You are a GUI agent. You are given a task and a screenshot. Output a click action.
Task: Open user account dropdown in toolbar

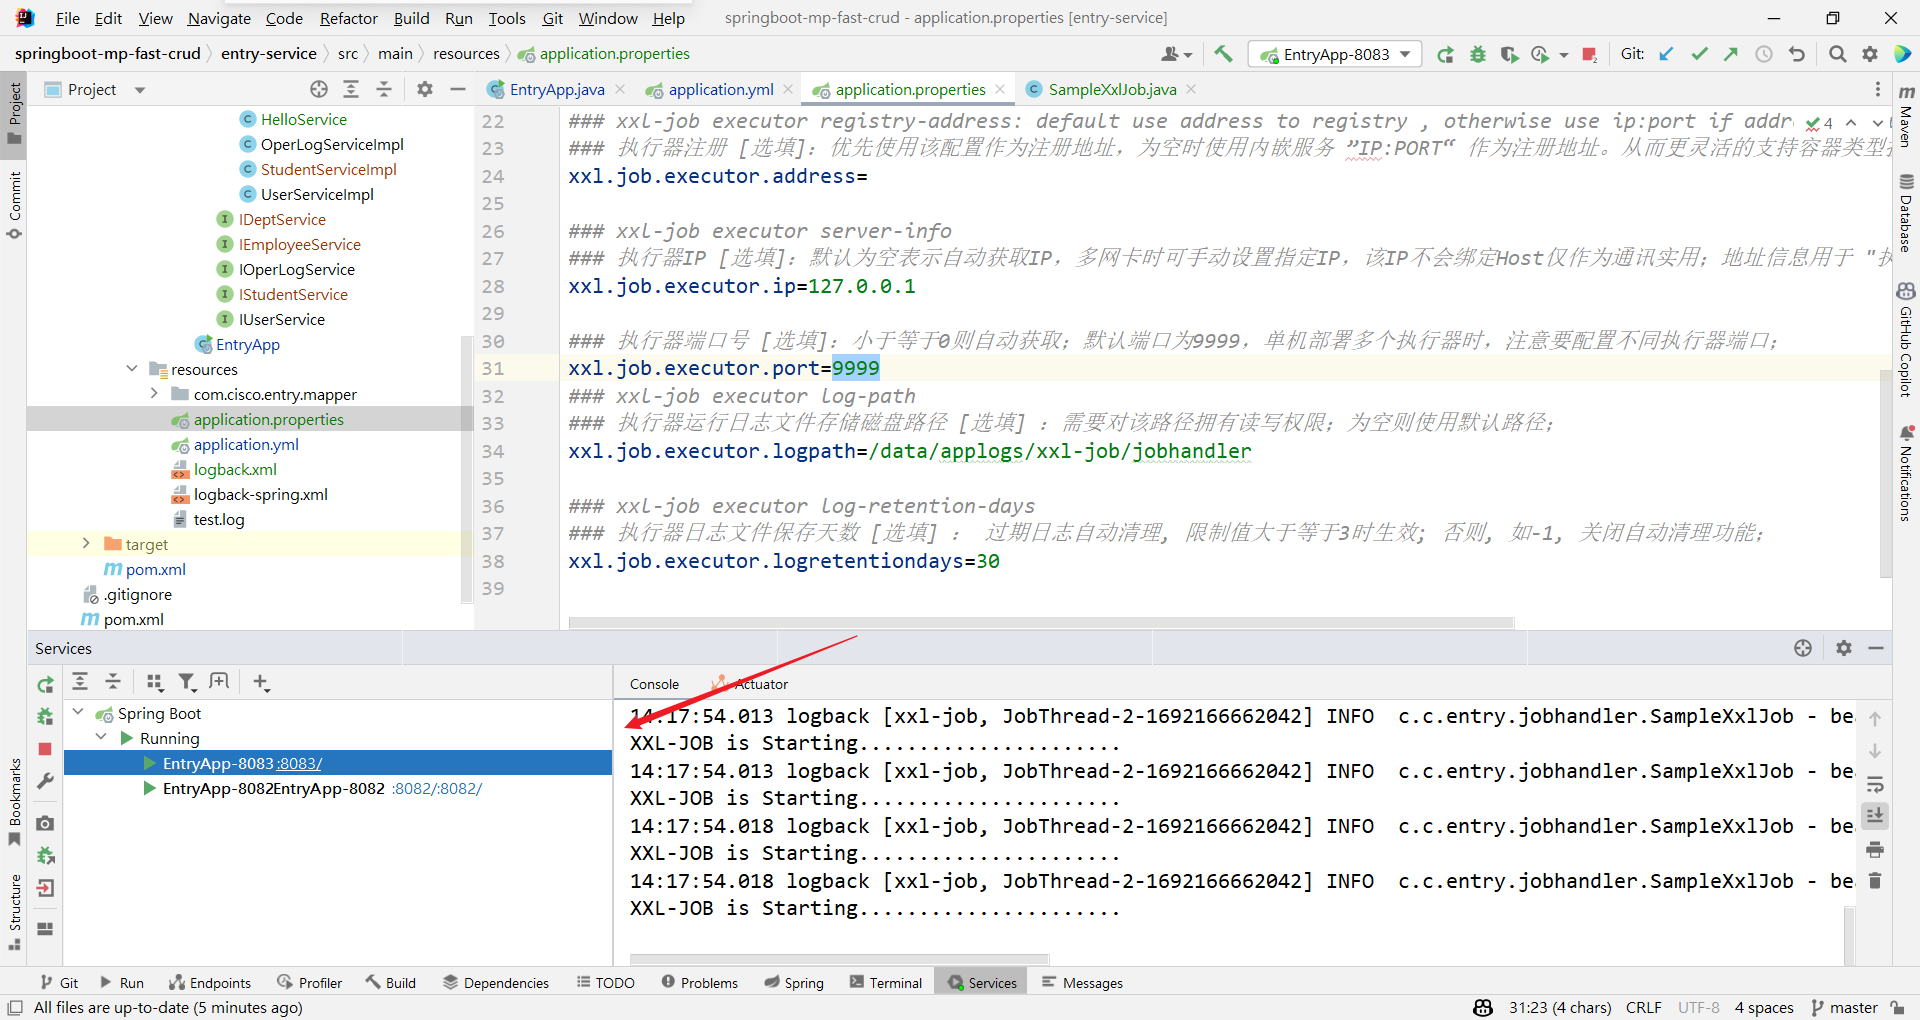[x=1176, y=54]
